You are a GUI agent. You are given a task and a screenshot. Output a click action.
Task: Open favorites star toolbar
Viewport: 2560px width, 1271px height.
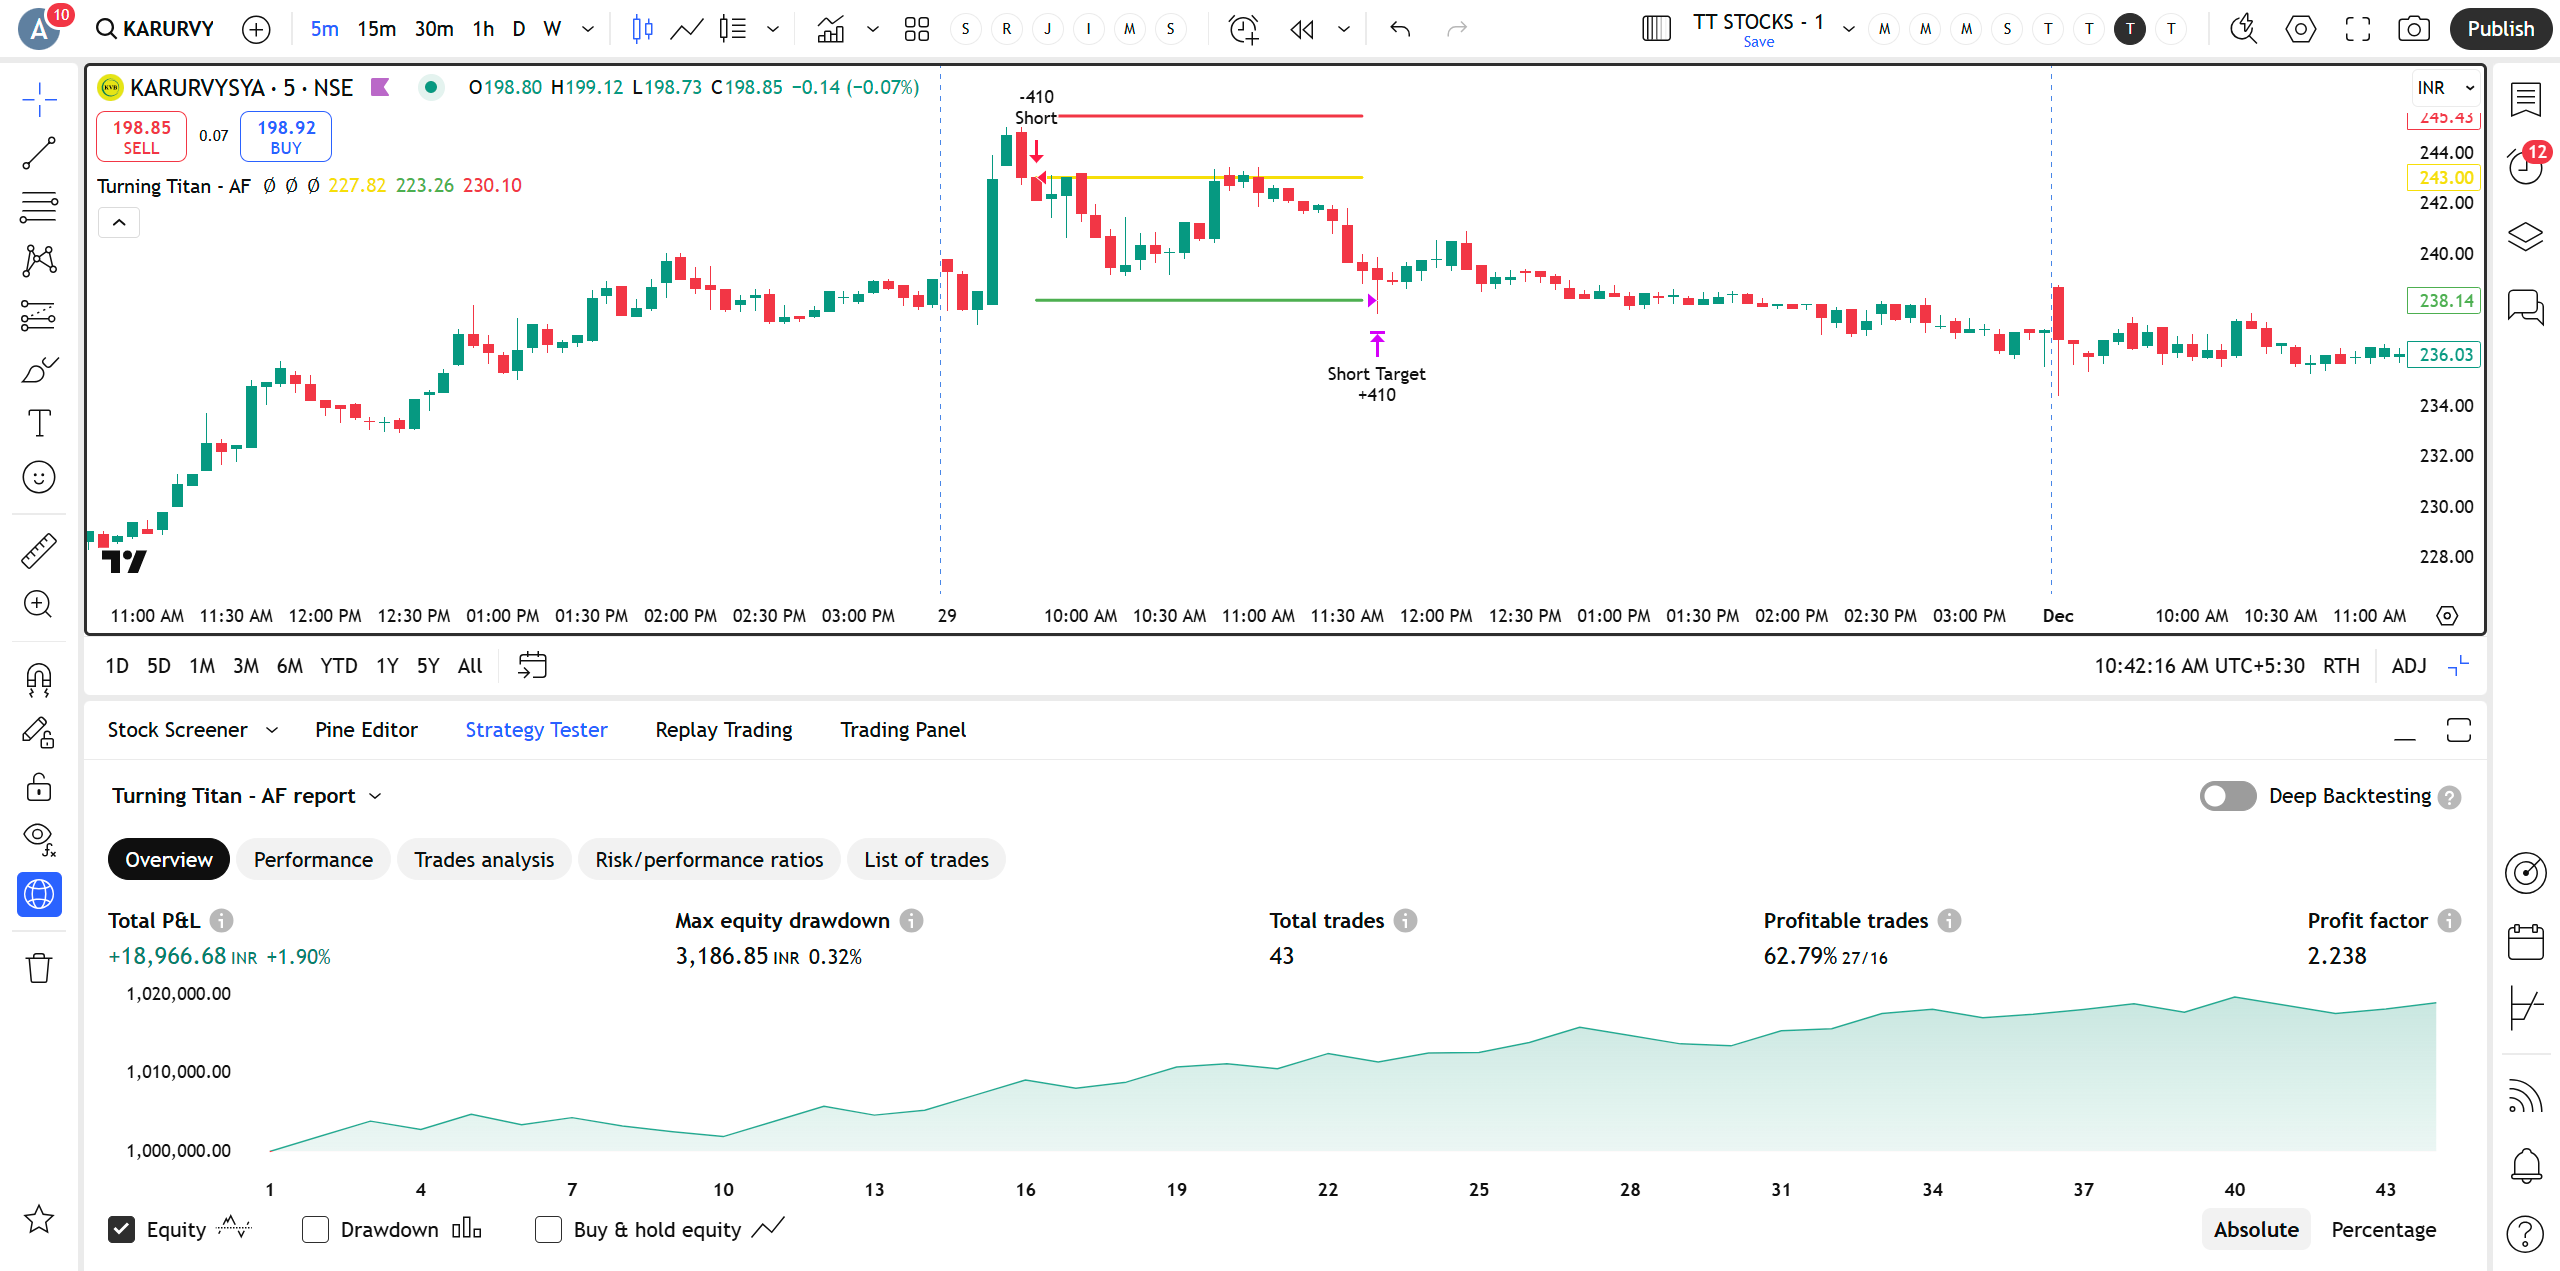click(39, 1218)
